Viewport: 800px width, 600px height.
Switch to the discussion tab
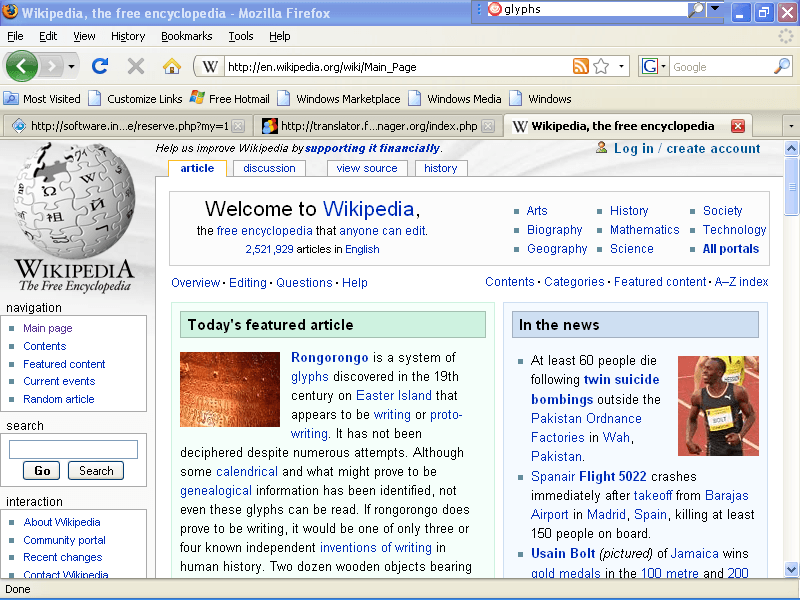tap(268, 168)
